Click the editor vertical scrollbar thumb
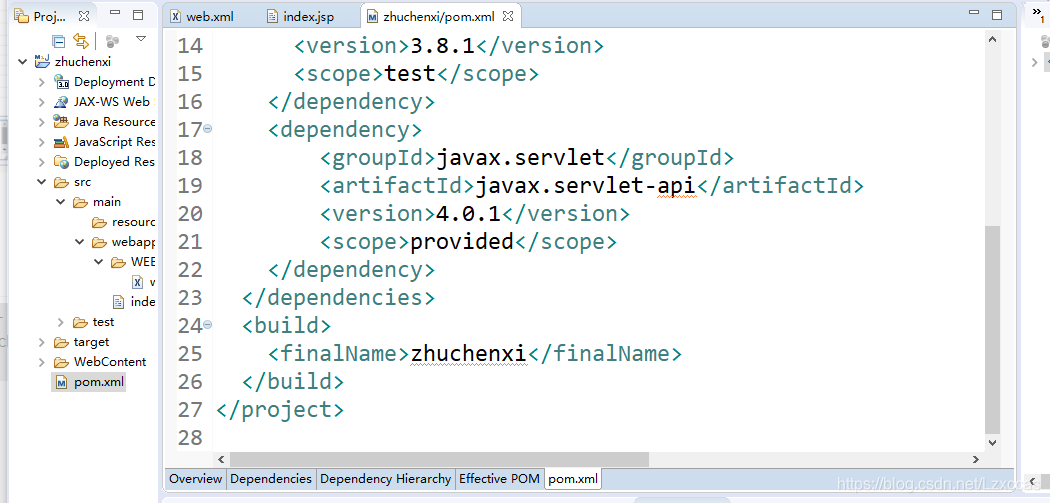The image size is (1050, 503). pos(993,330)
